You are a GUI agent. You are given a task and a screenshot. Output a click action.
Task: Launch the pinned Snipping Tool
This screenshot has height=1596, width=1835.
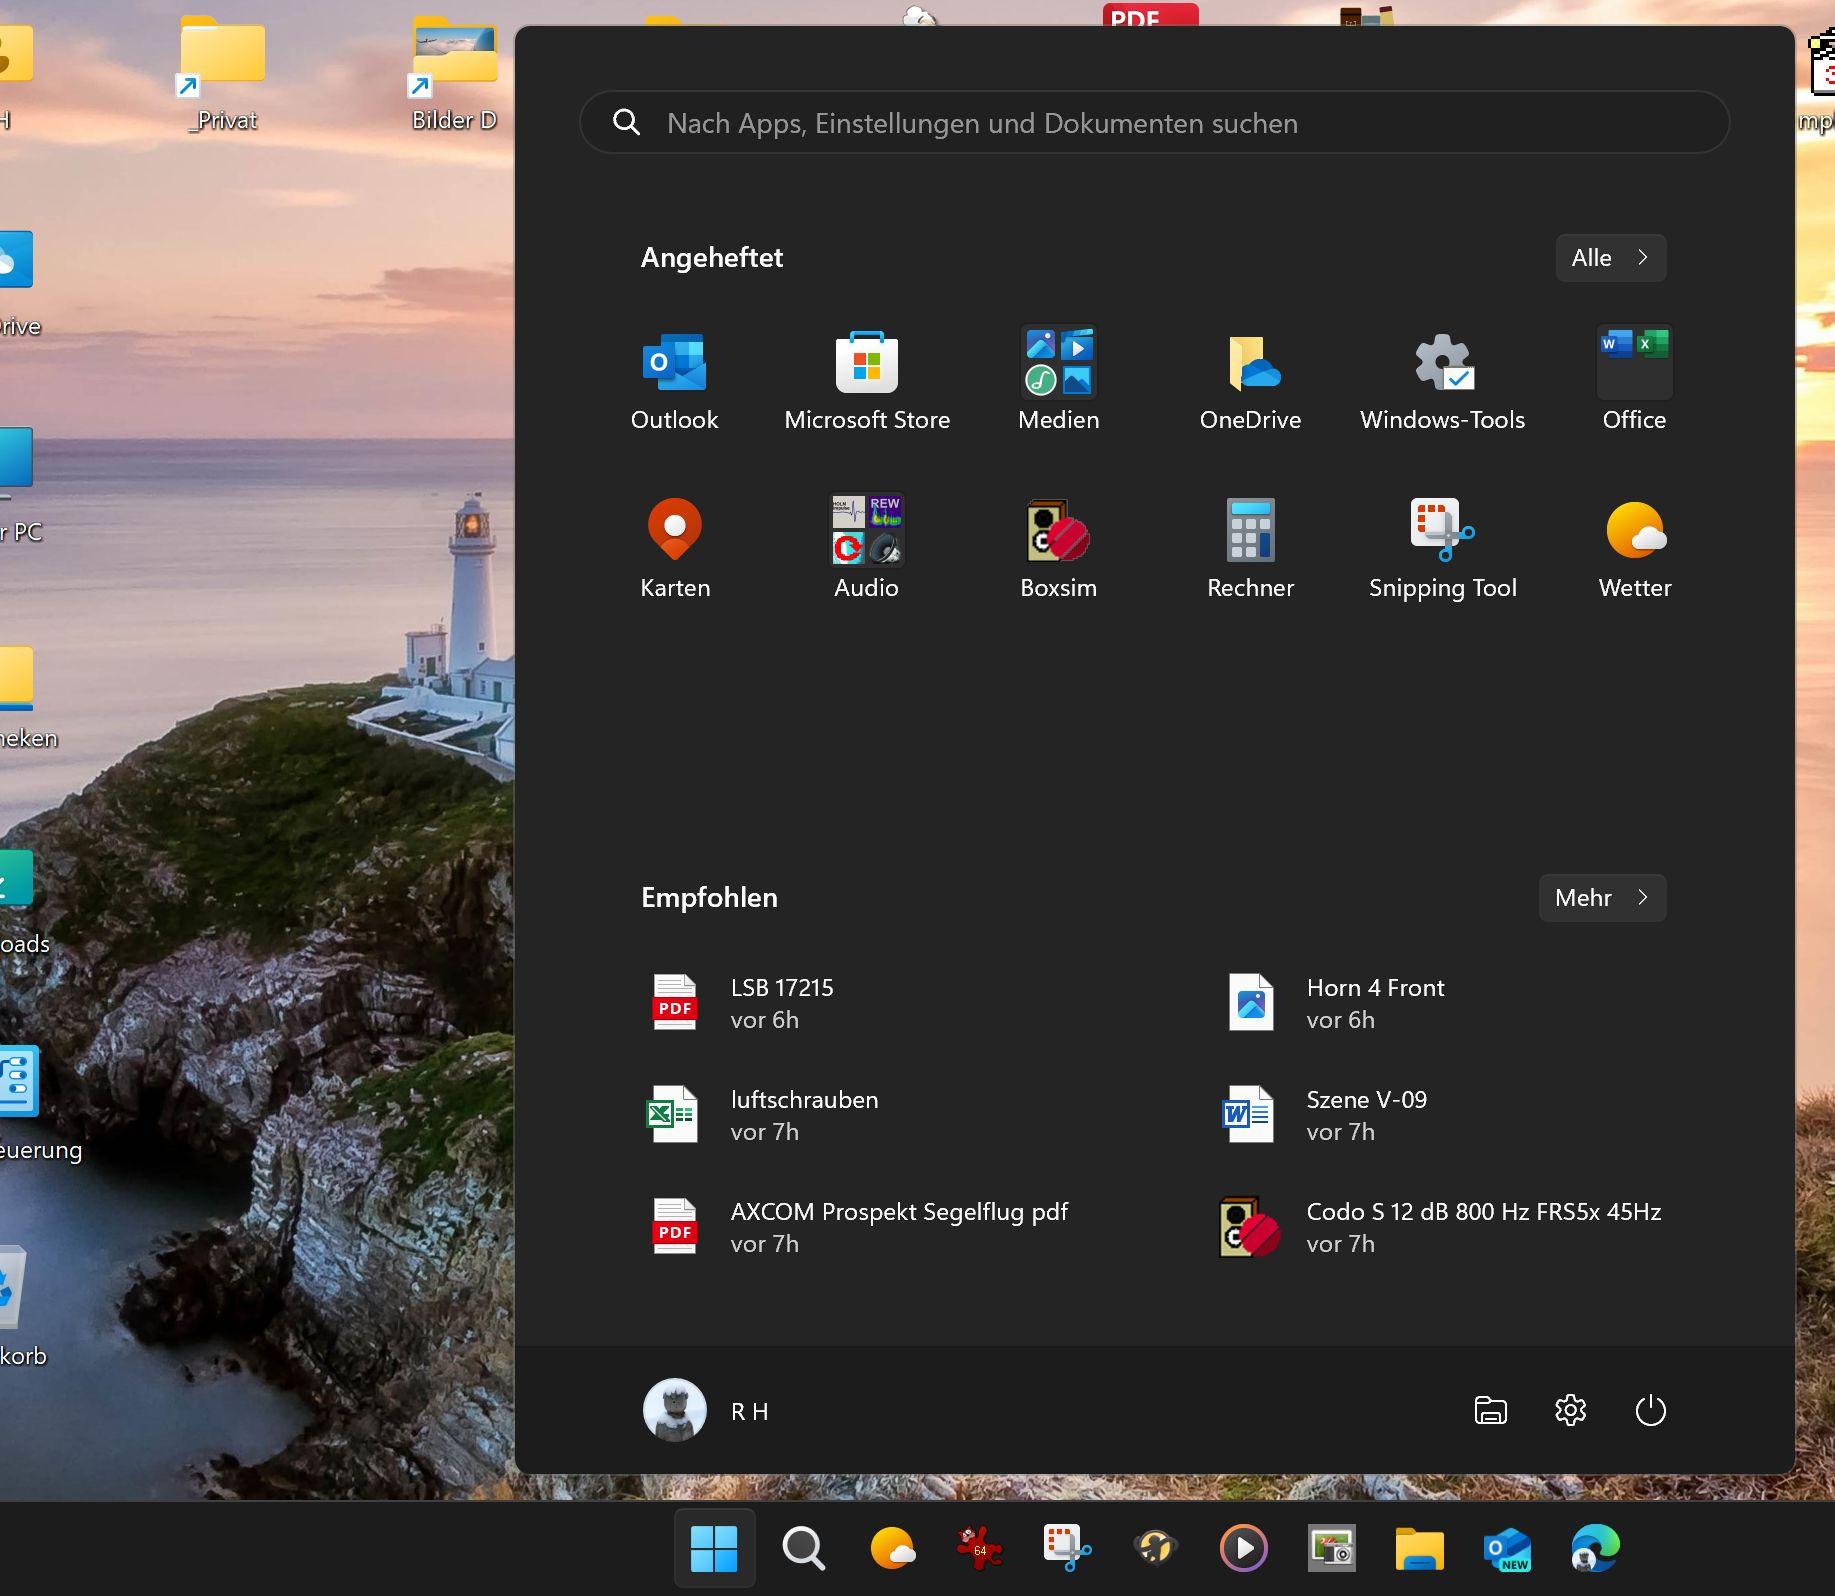point(1442,548)
